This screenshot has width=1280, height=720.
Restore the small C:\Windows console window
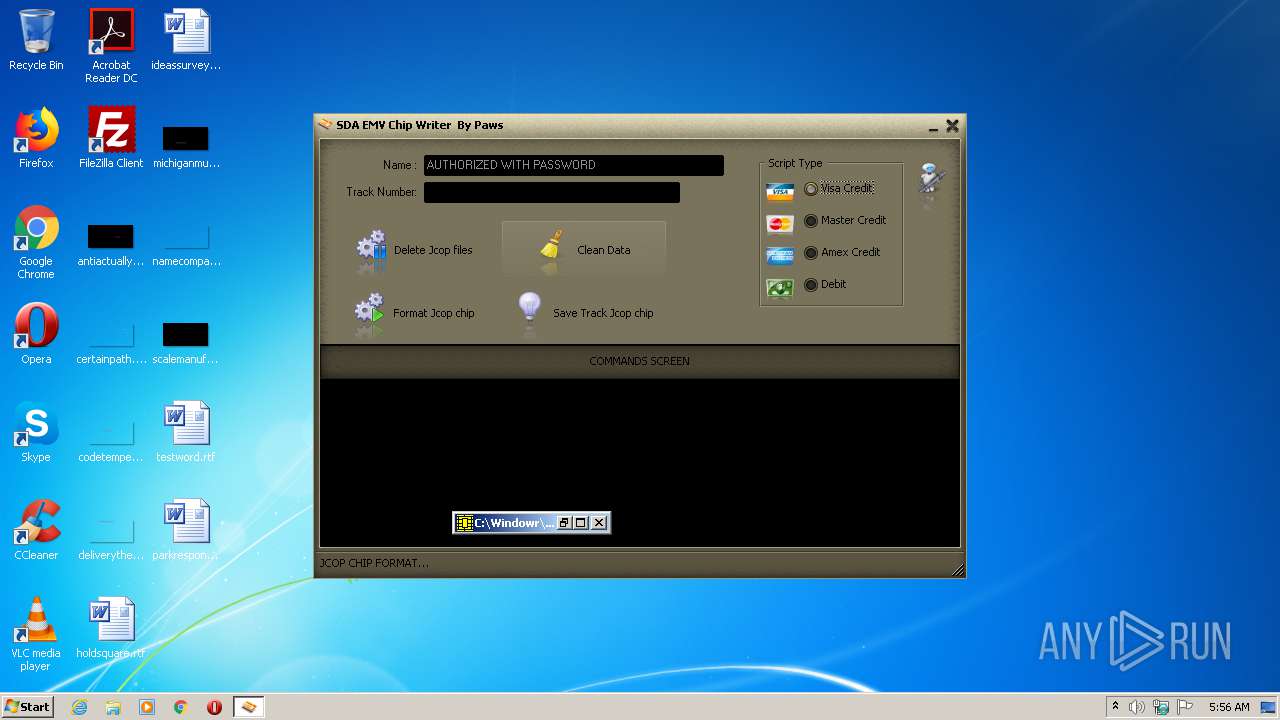tap(564, 523)
